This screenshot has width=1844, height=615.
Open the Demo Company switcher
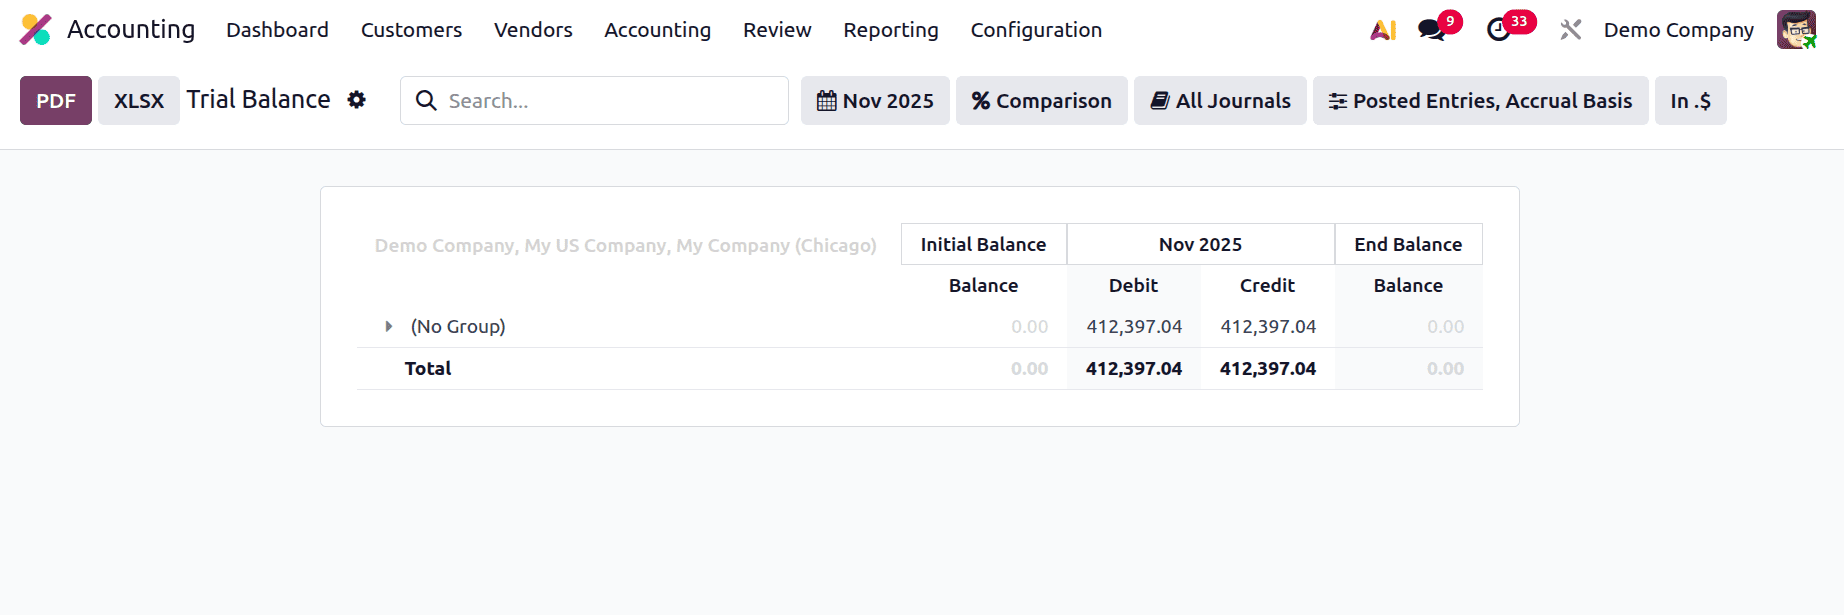tap(1679, 30)
